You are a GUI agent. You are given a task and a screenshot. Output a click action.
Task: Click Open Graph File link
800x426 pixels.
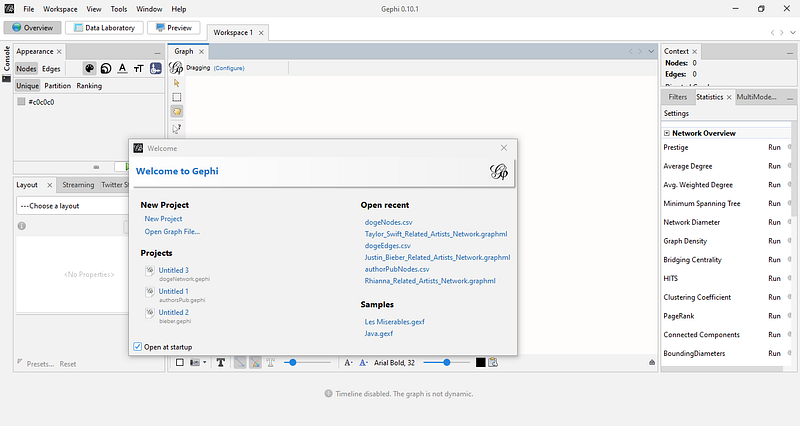coord(172,232)
